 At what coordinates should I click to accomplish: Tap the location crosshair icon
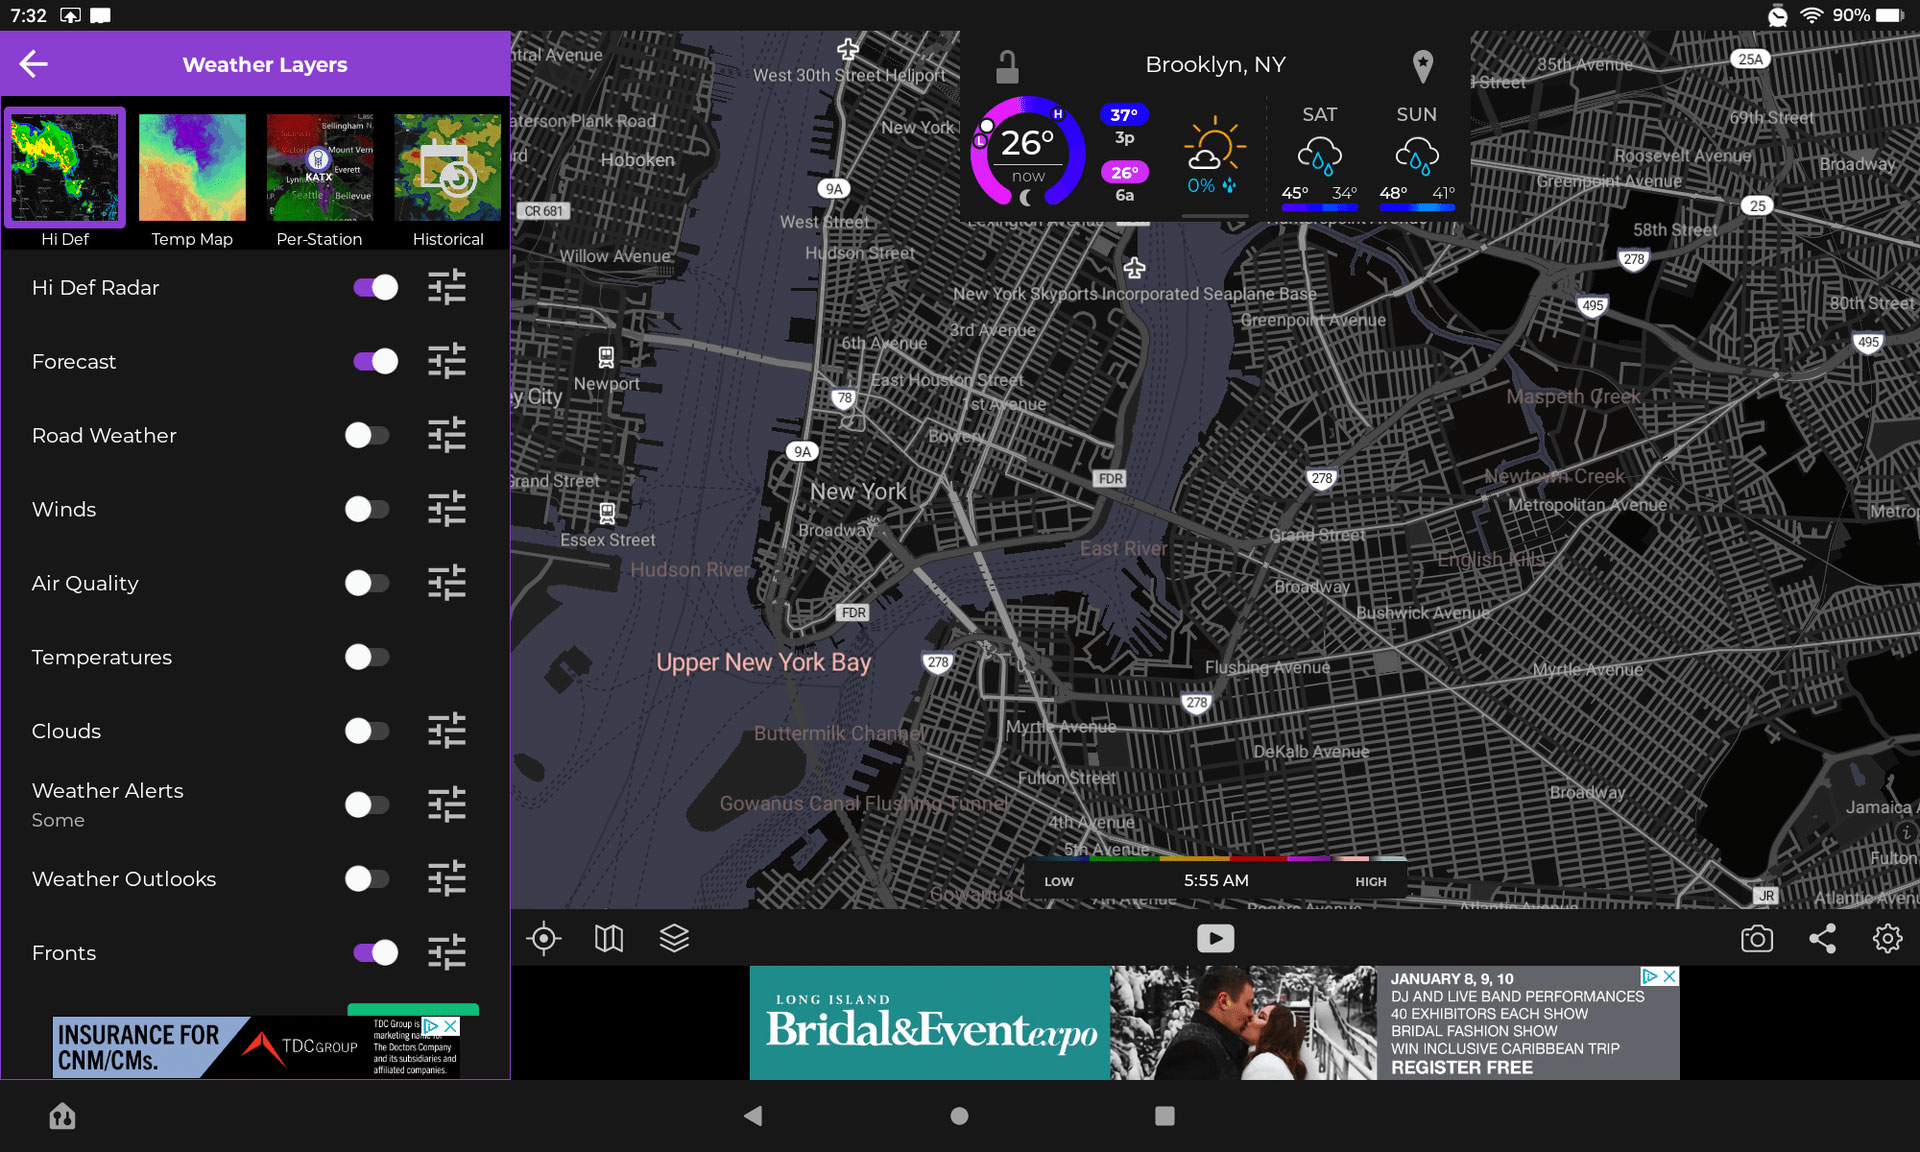544,938
